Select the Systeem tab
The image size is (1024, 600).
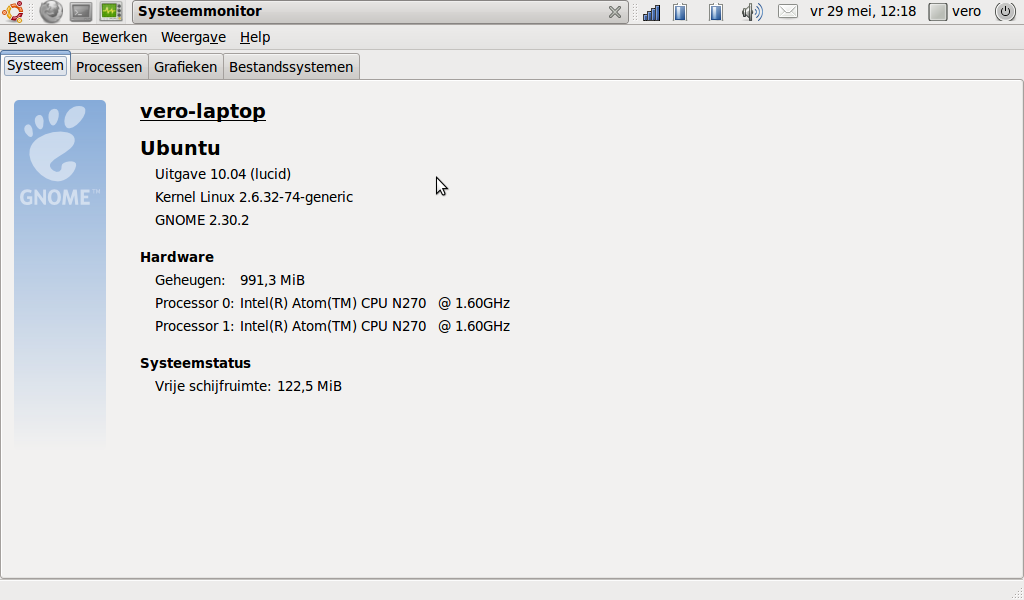click(35, 66)
